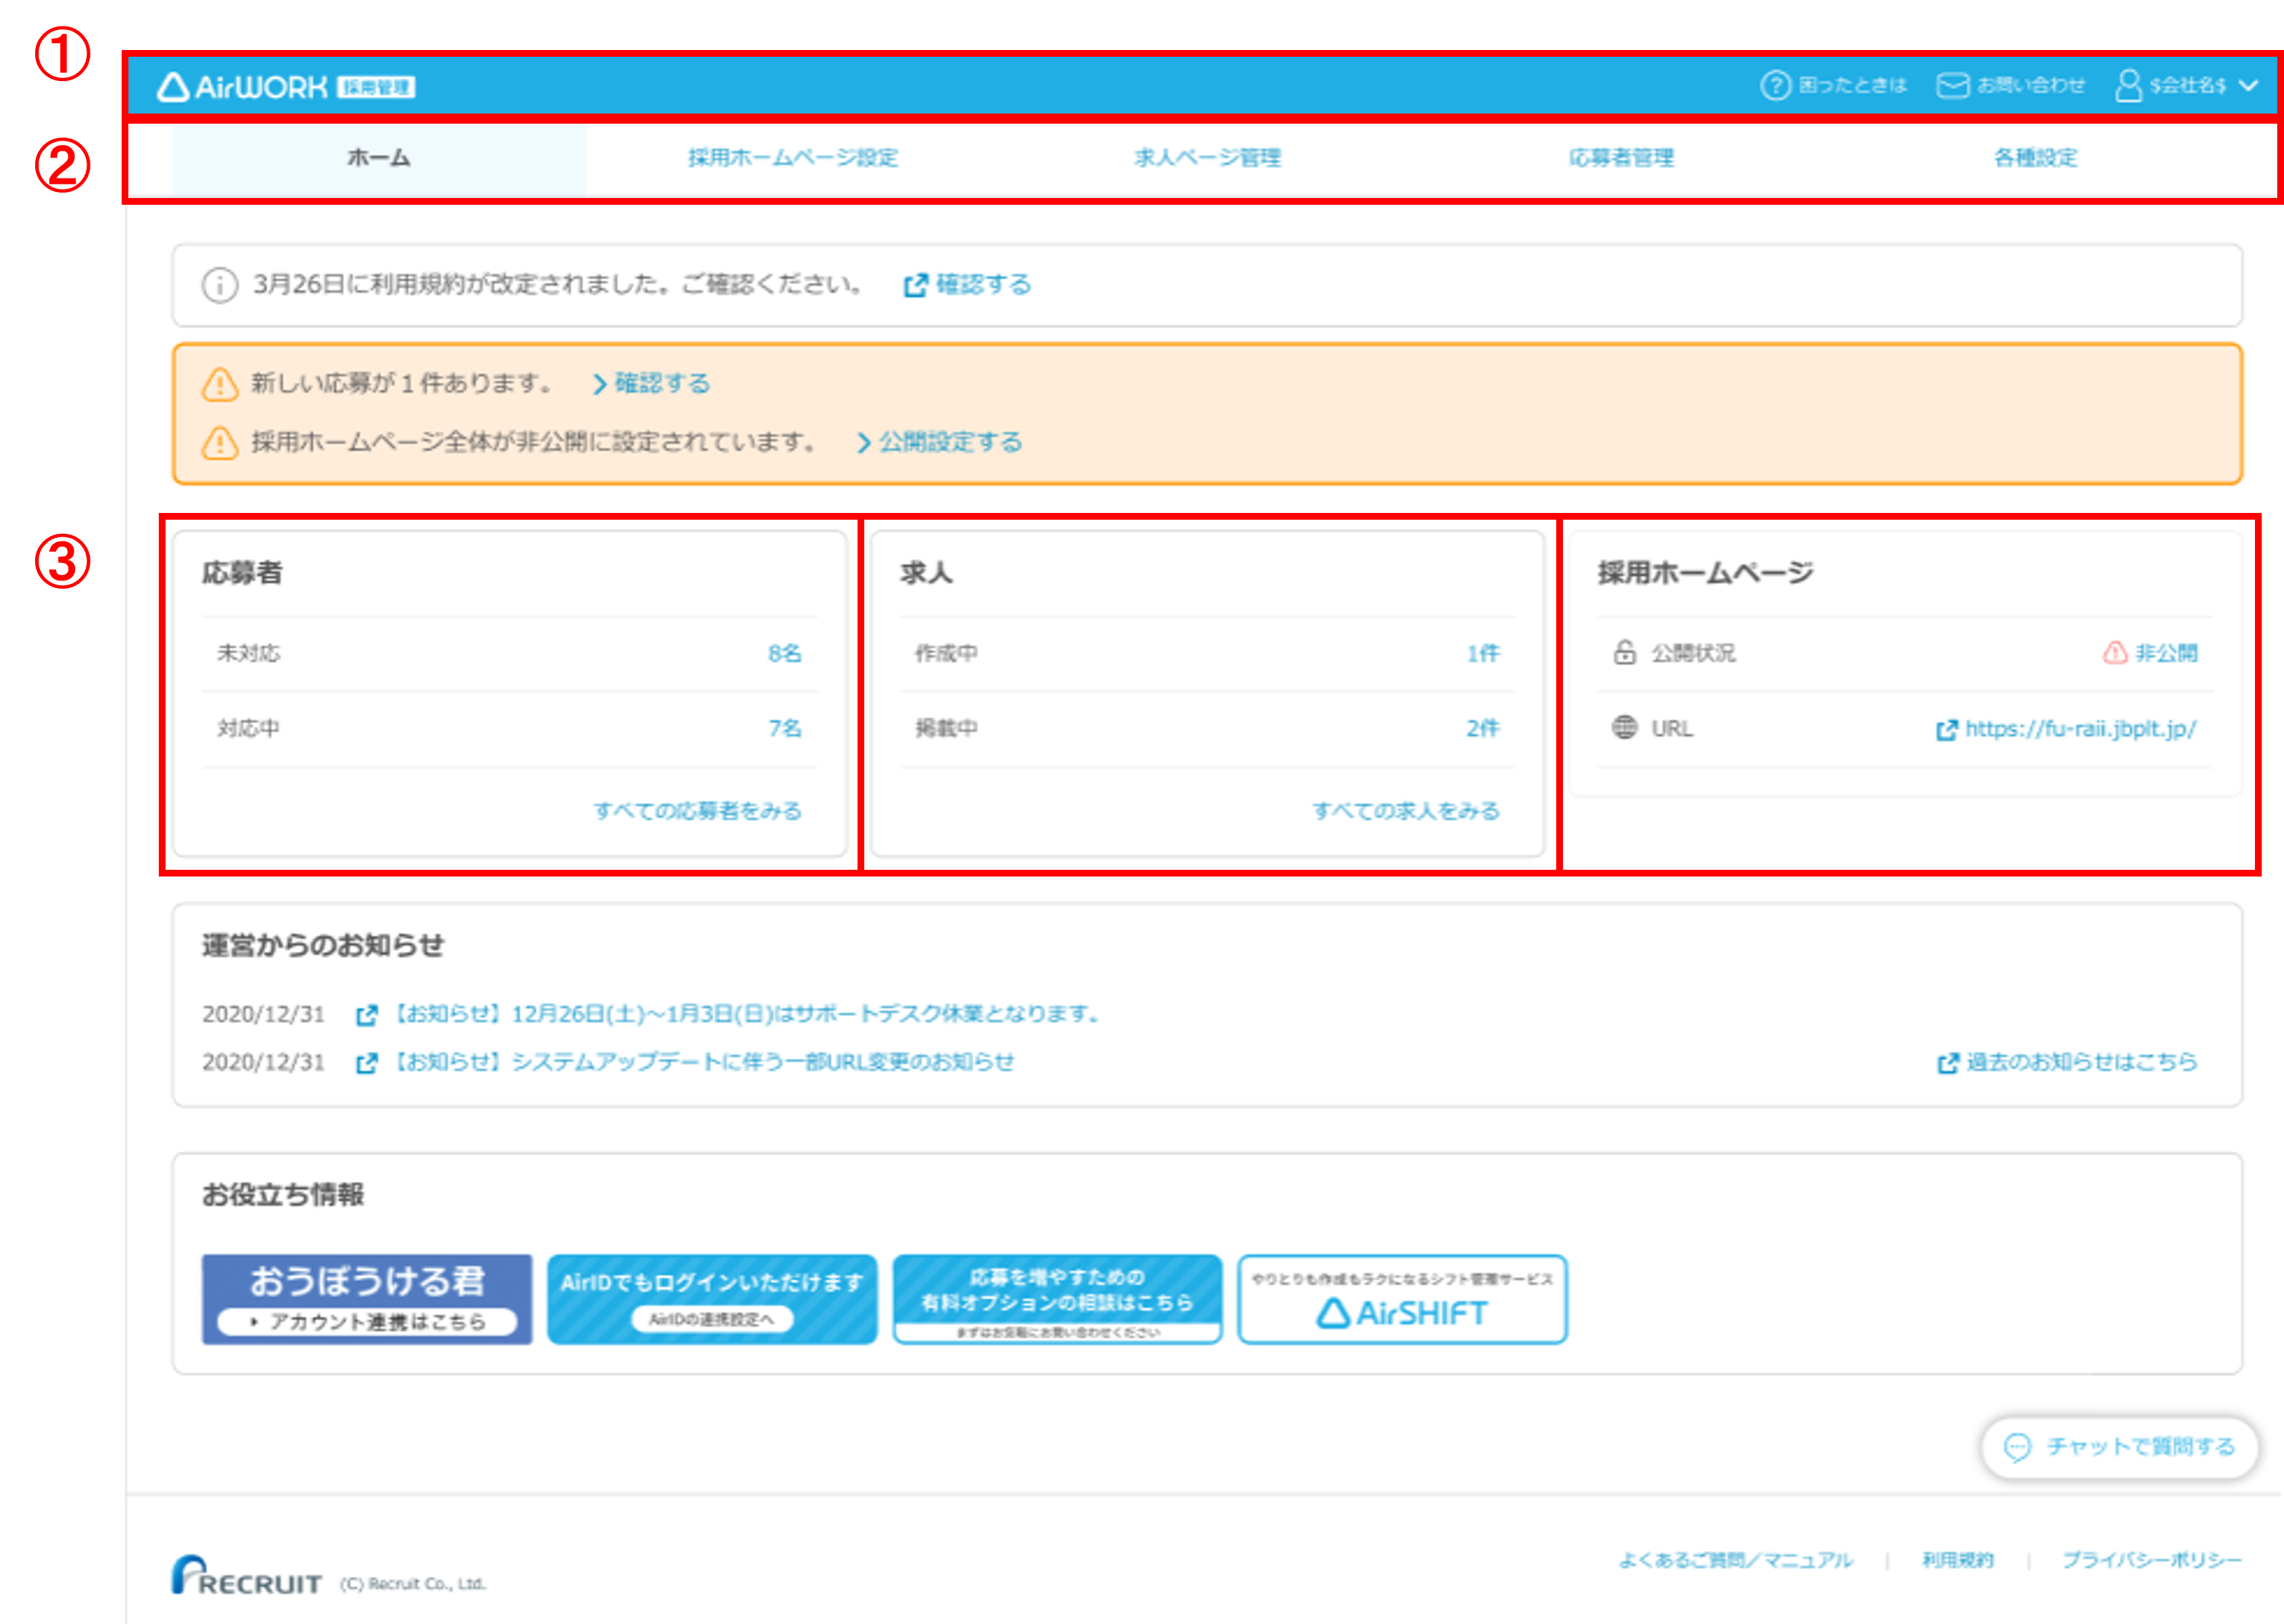Click the external-link icon before the homepage URL

[x=1947, y=730]
